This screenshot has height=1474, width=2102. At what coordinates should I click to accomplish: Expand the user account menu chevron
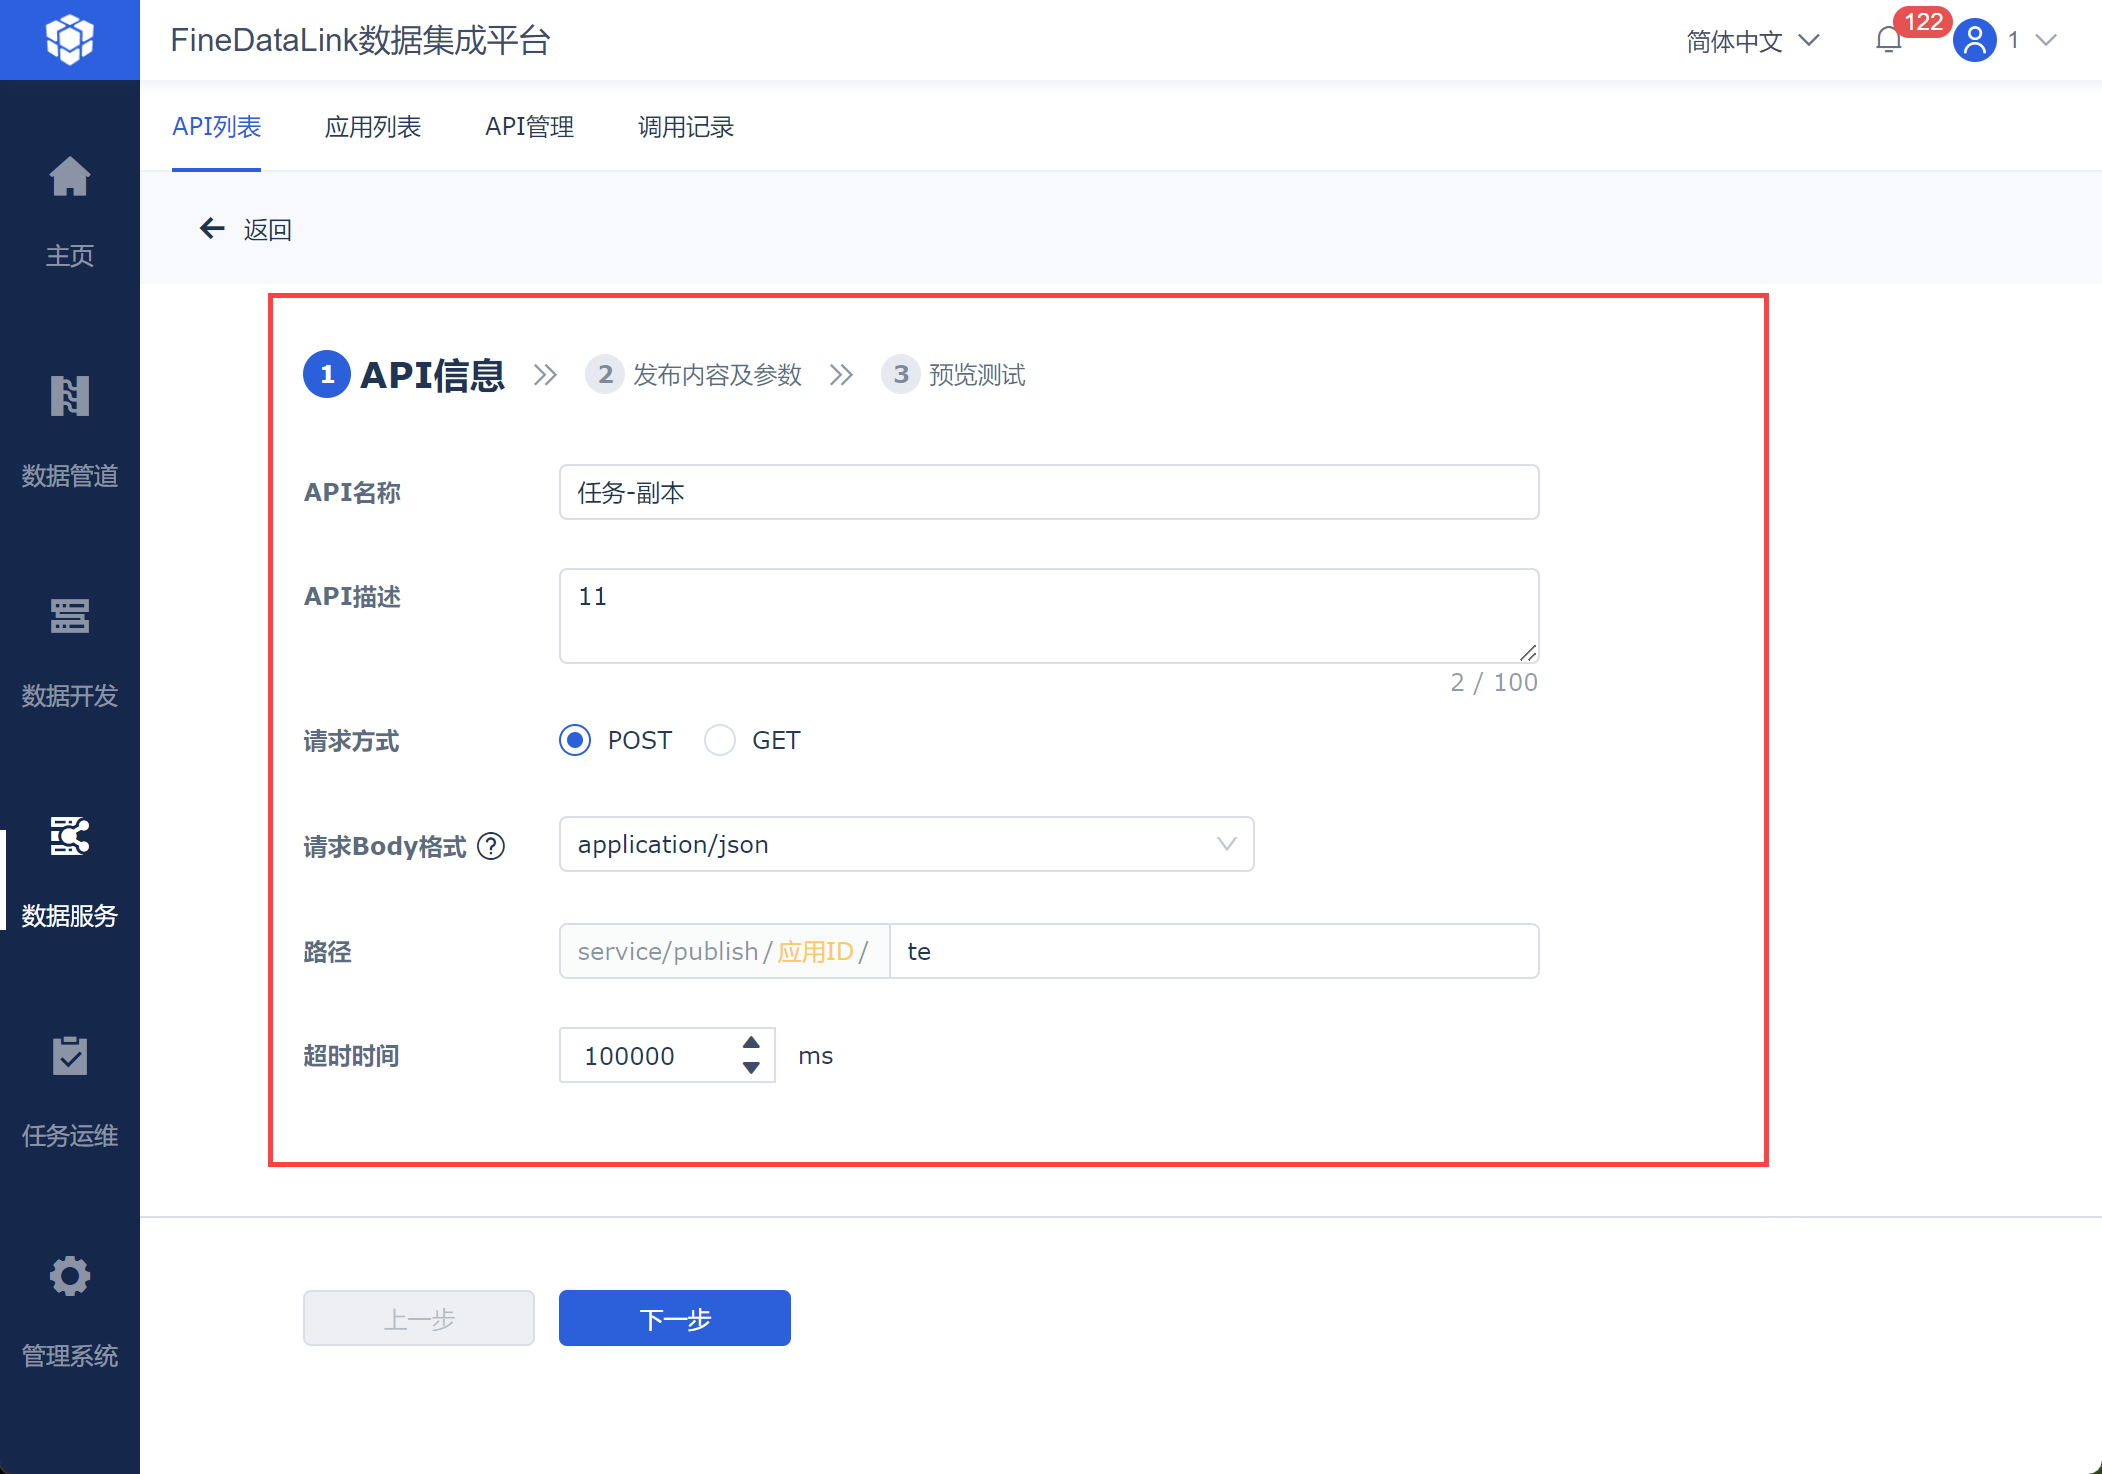(x=2046, y=40)
